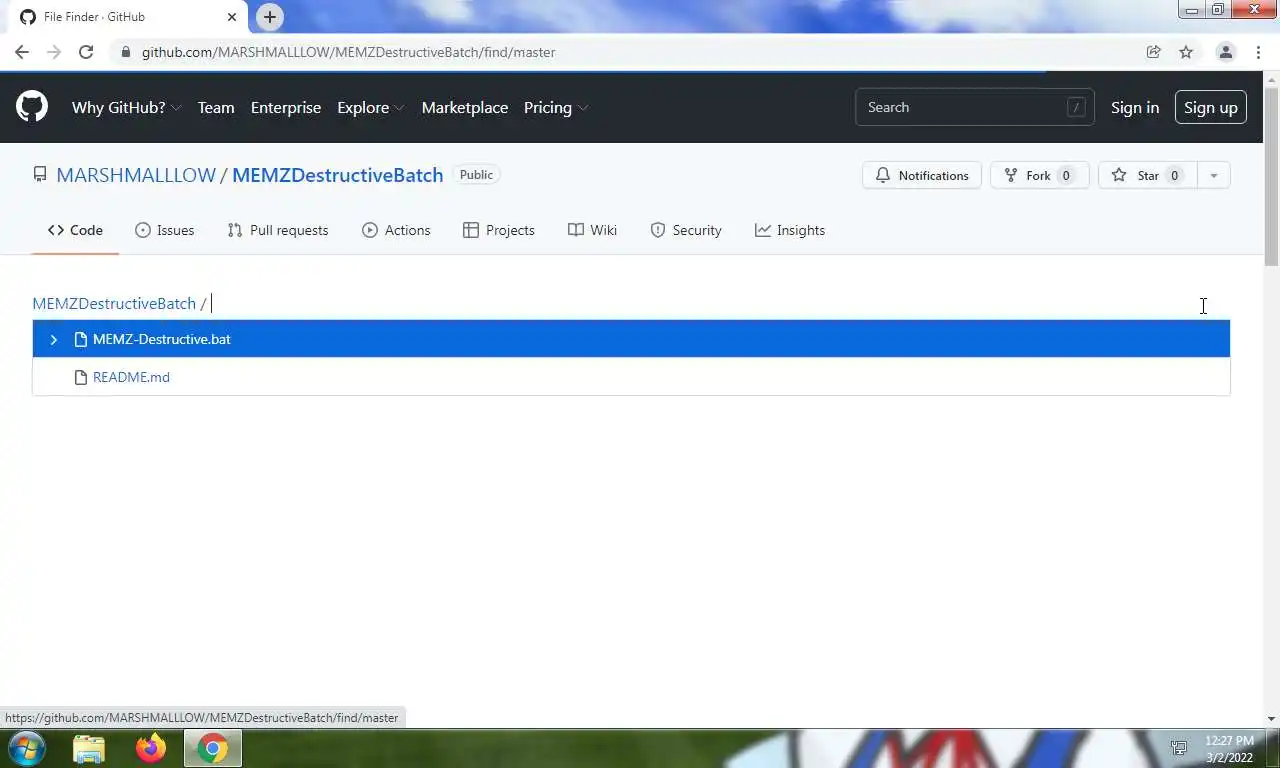Click the README.md file icon

pos(81,377)
